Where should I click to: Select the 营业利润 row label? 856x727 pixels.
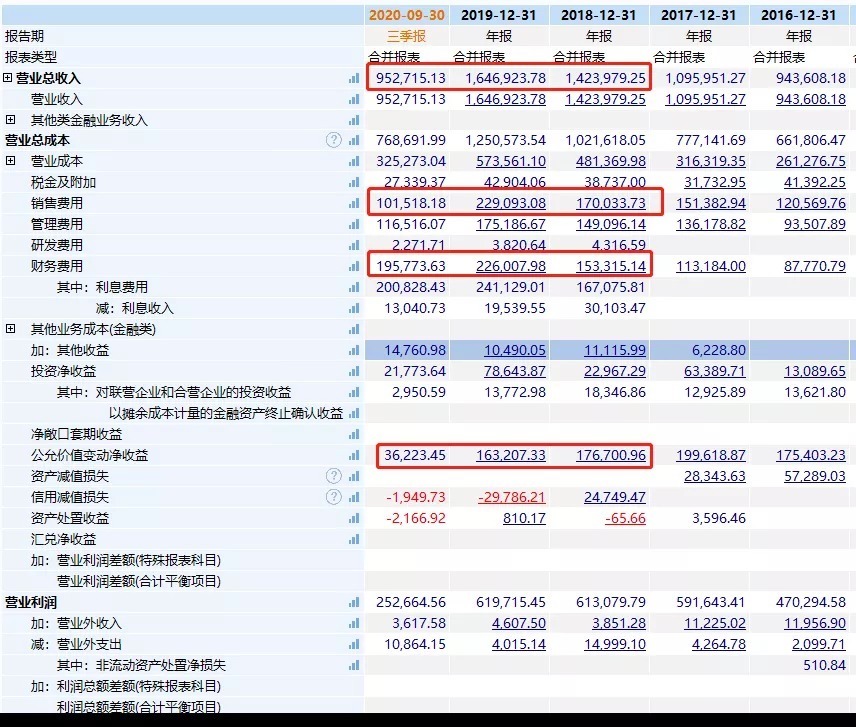tap(31, 603)
